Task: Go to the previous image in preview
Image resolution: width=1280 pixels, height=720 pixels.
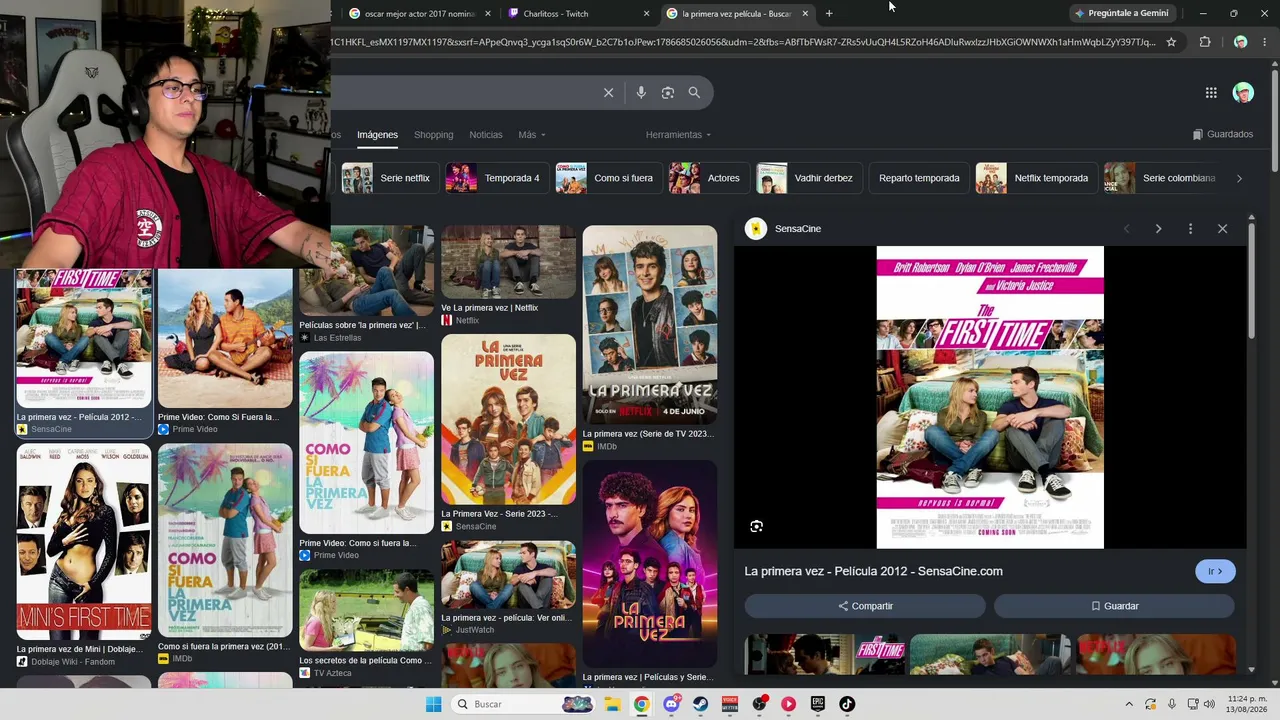Action: 1126,229
